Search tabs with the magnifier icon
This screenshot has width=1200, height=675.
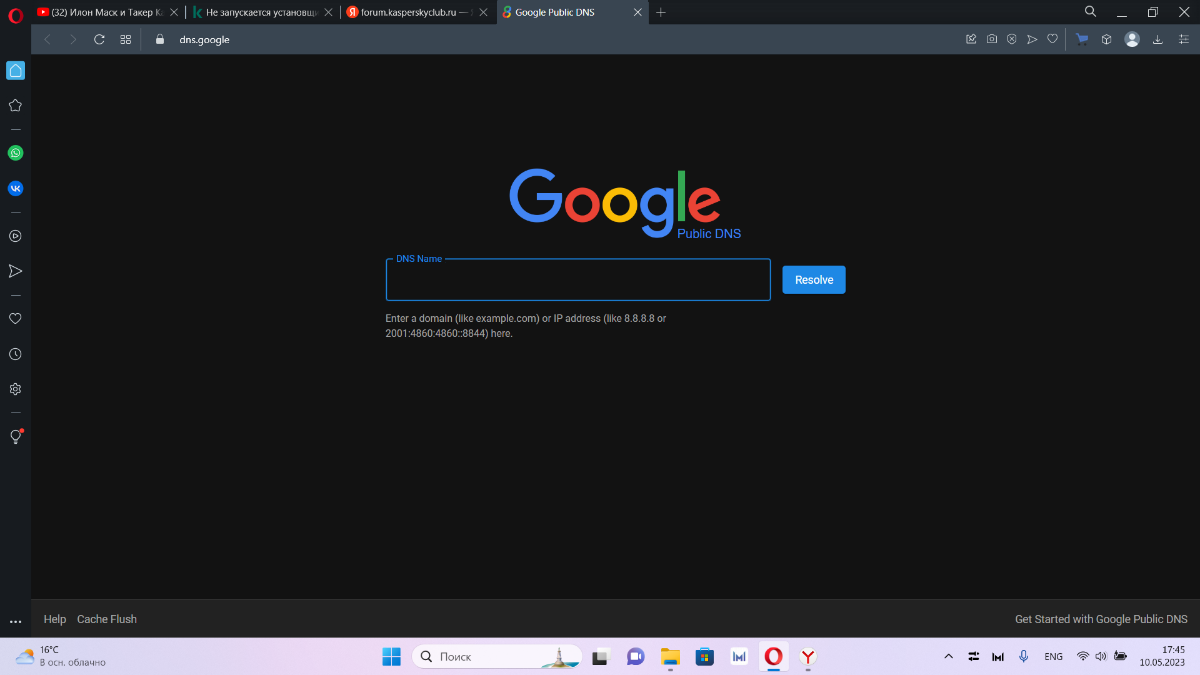[x=1091, y=11]
